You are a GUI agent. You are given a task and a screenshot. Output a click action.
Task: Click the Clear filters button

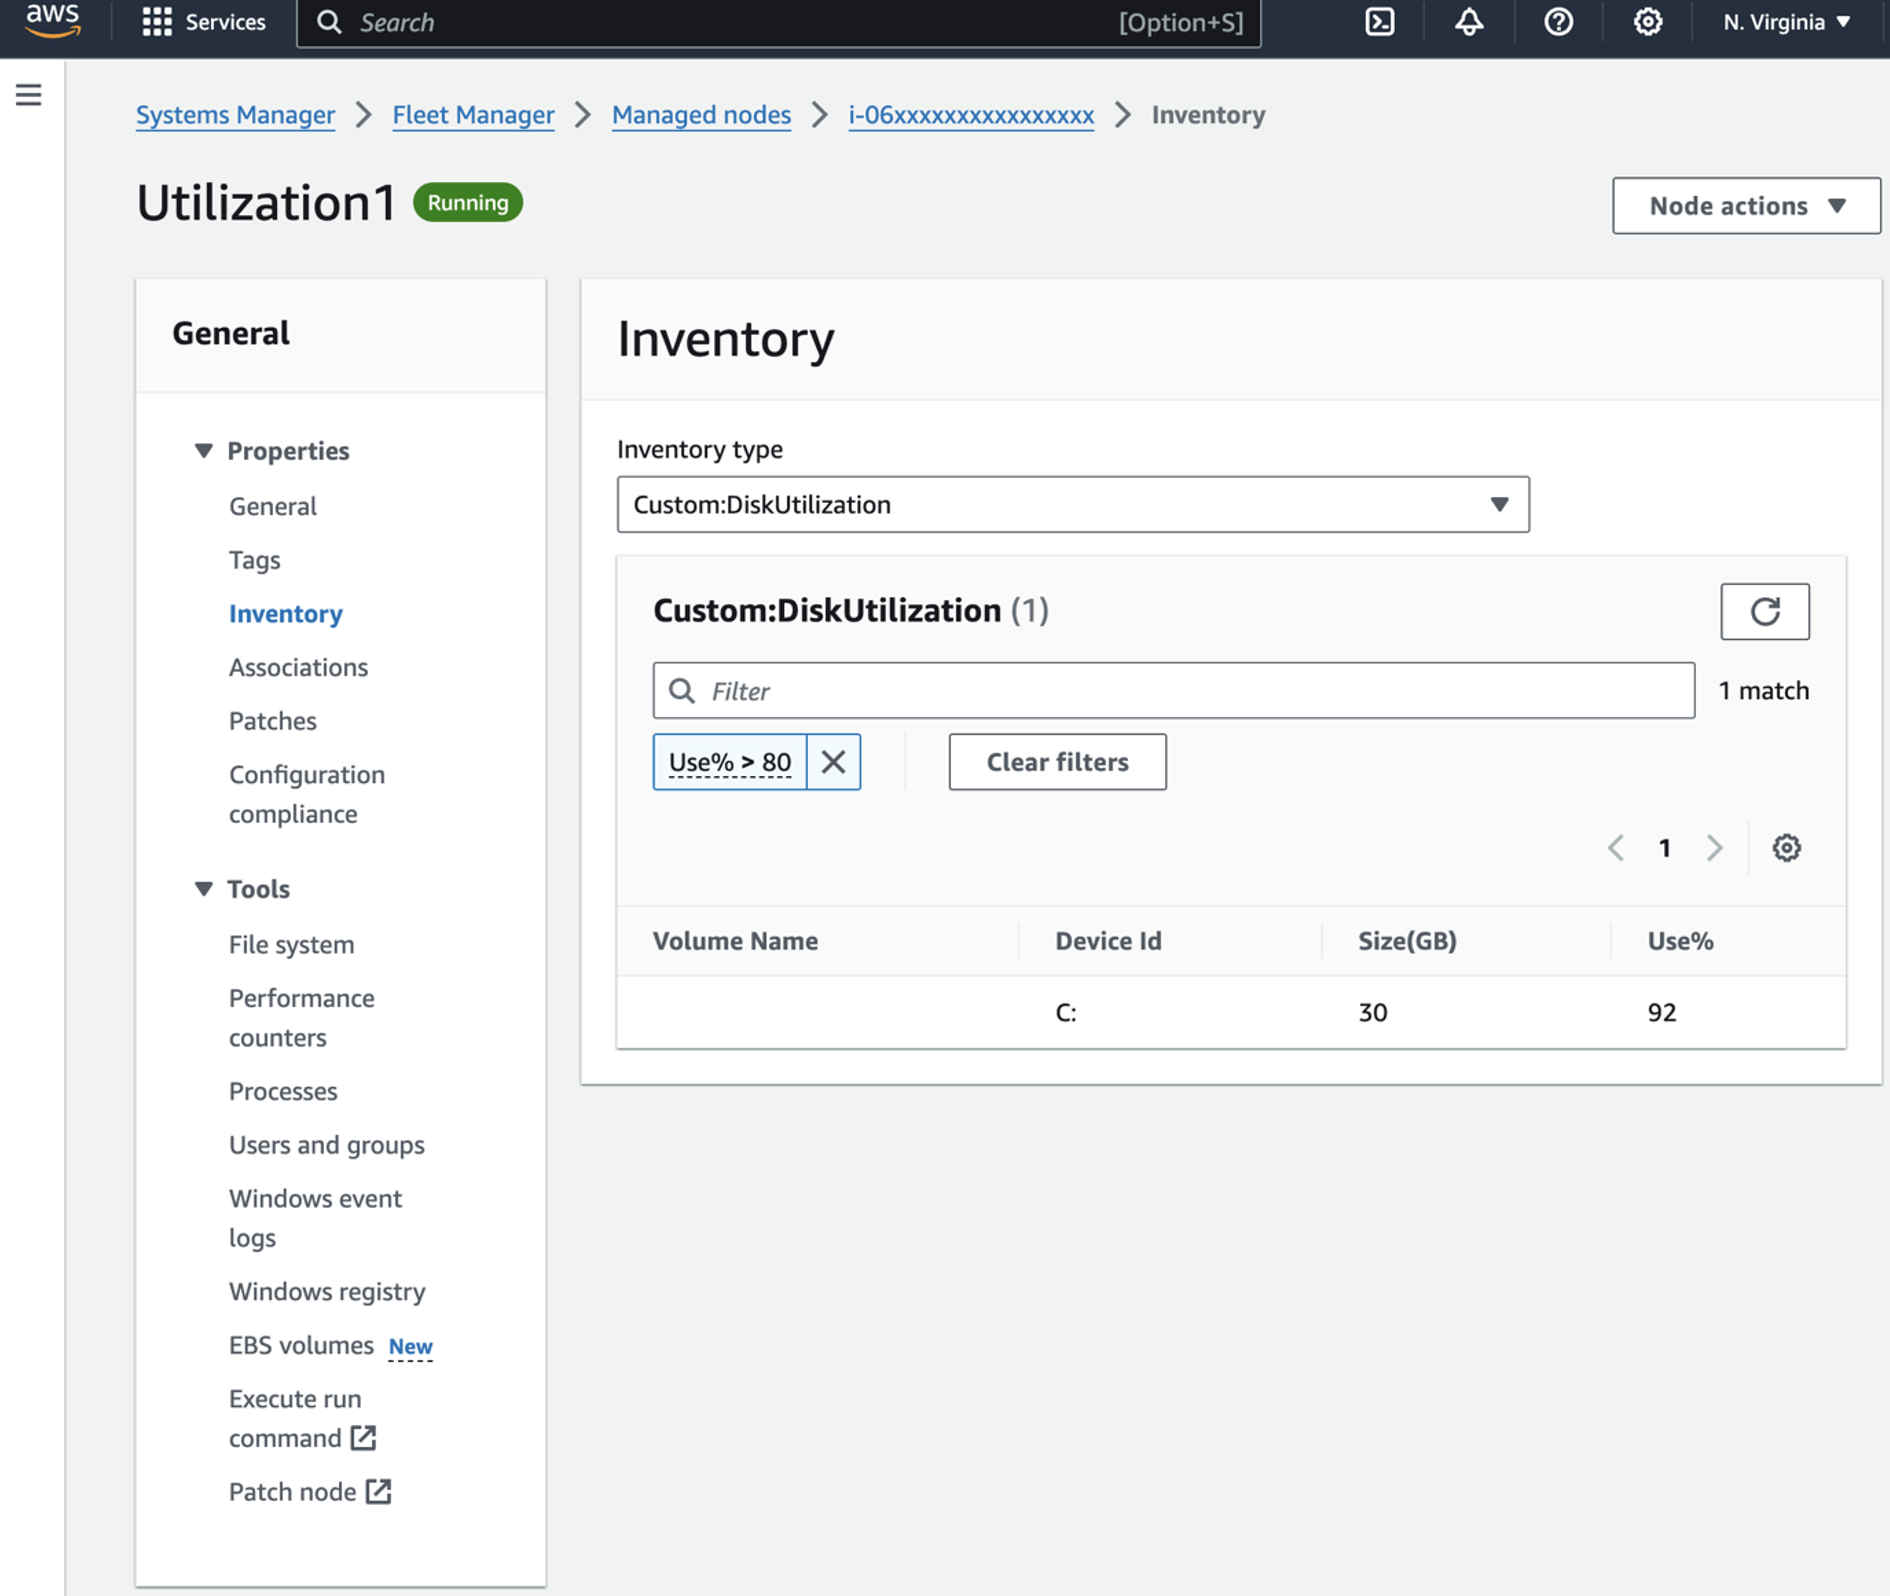(1057, 761)
